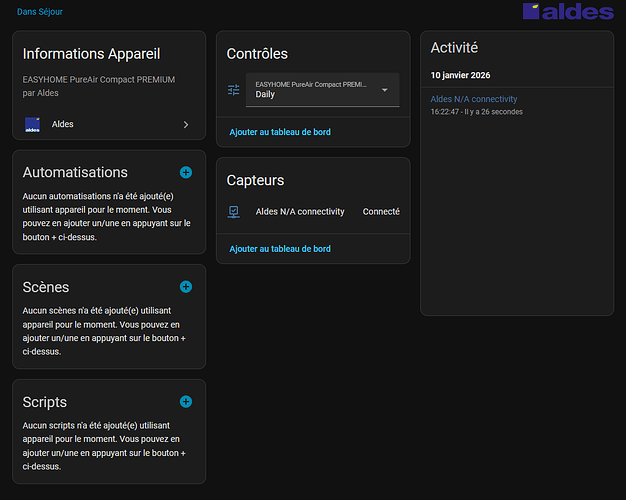Click the dropdown arrow next to Daily

(x=384, y=90)
